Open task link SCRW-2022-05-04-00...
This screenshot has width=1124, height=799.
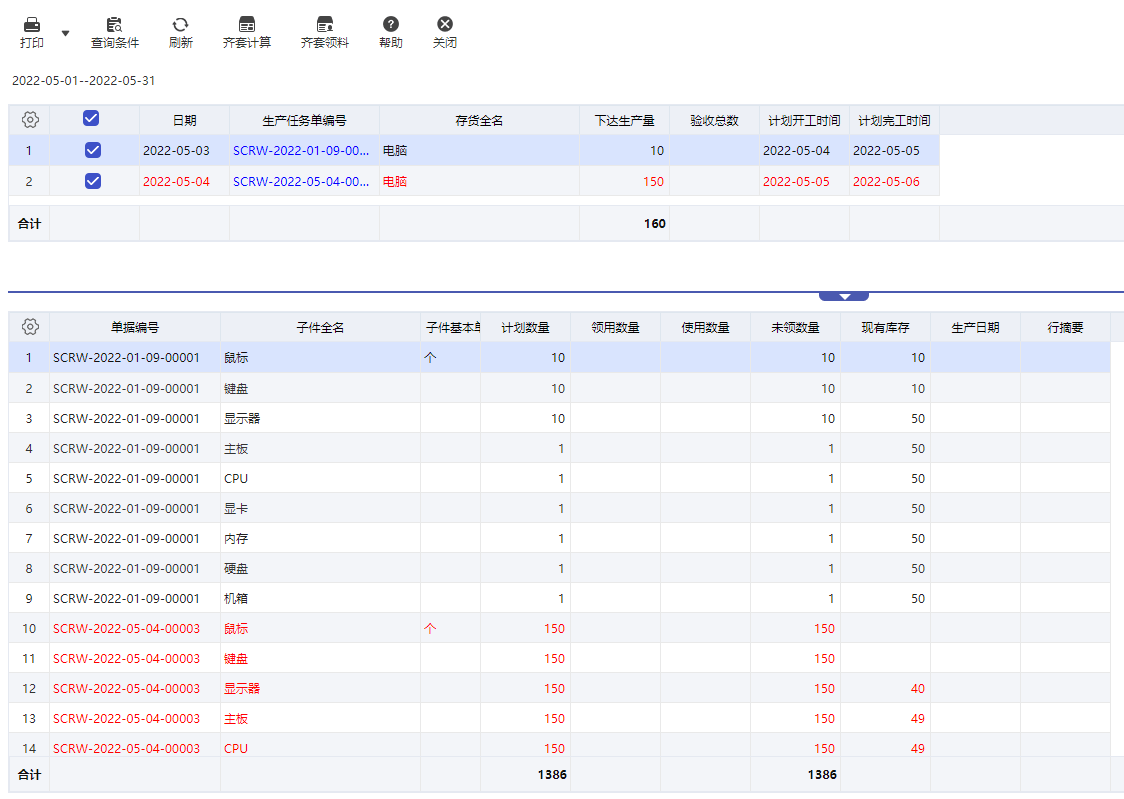point(301,182)
